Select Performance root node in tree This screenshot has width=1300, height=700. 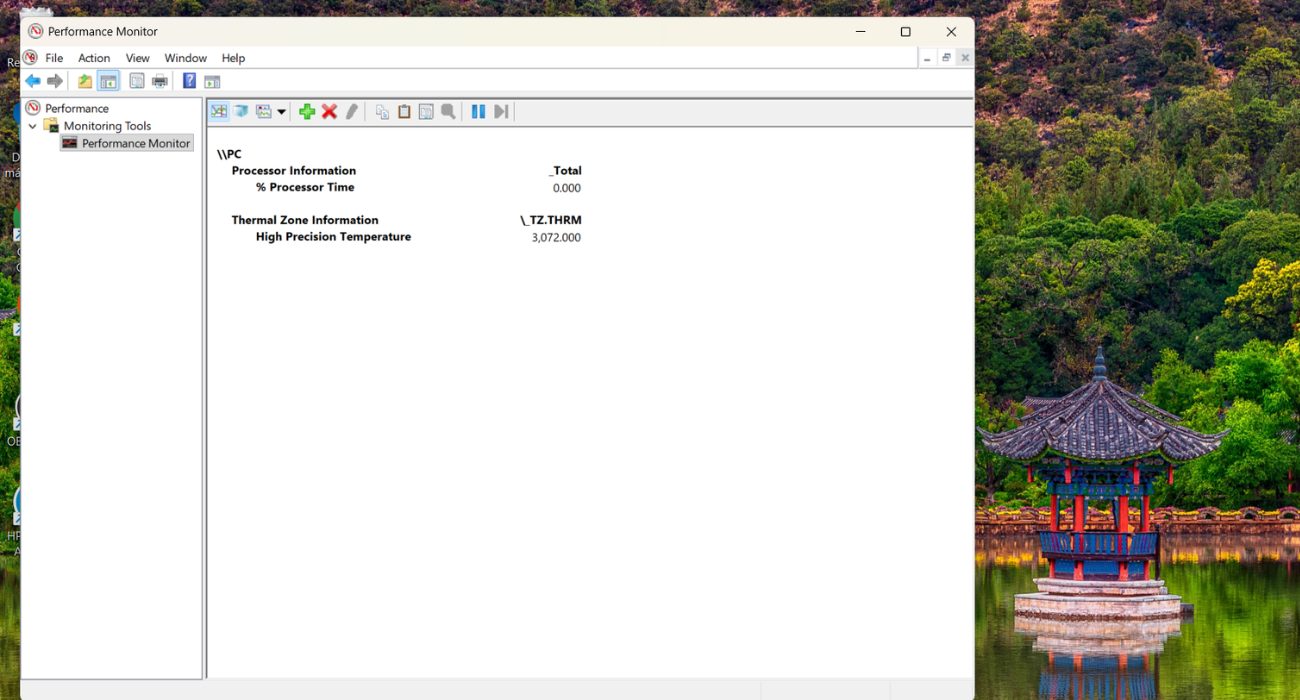[x=77, y=108]
